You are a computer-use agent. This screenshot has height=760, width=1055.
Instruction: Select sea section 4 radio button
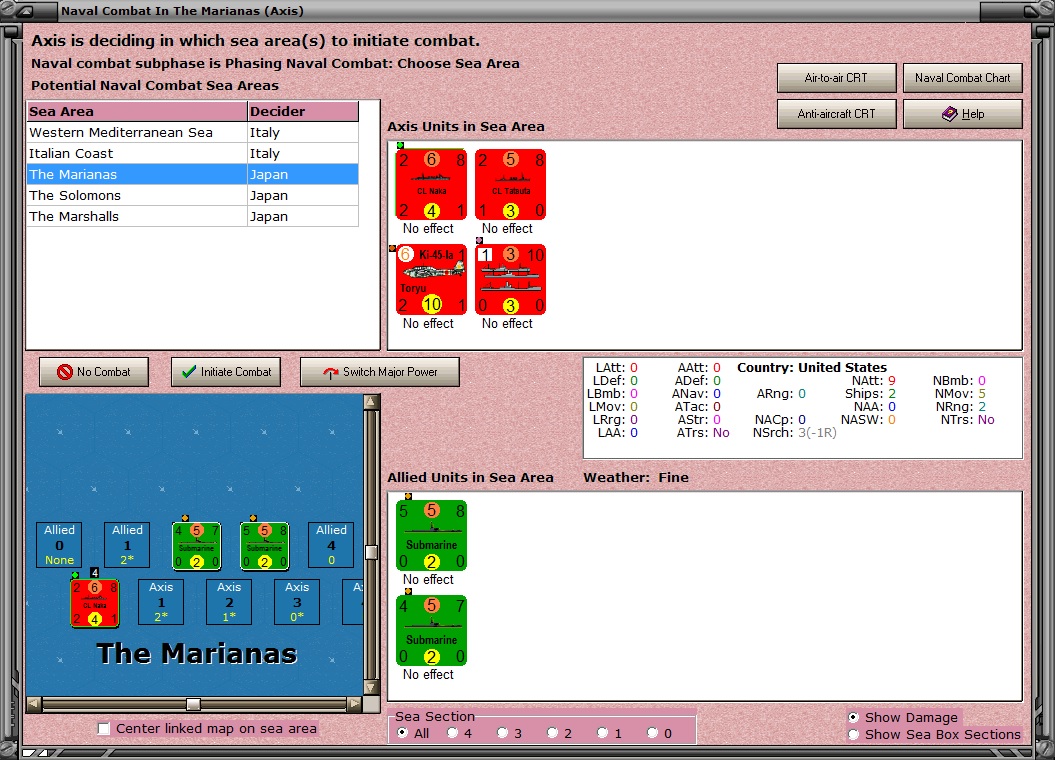[x=452, y=732]
